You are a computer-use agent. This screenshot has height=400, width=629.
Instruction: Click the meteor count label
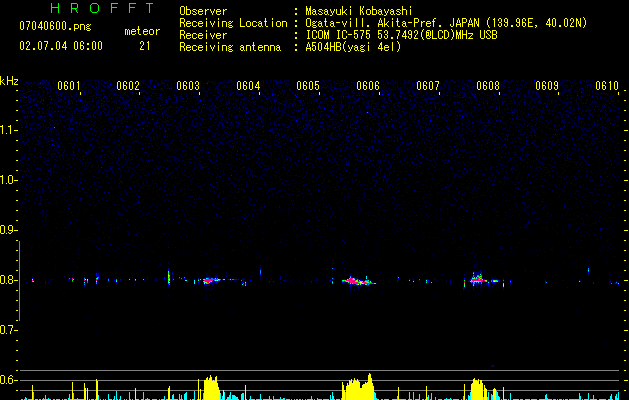pos(142,31)
